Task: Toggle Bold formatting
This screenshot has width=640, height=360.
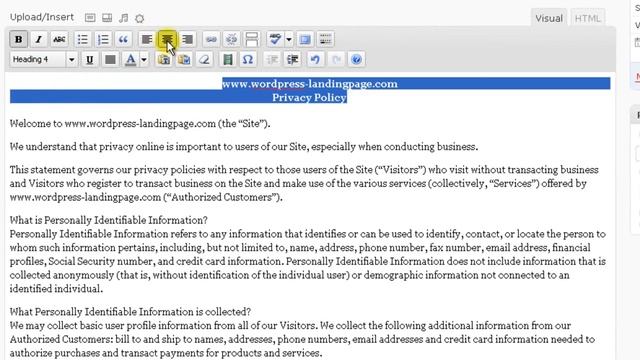Action: click(18, 40)
